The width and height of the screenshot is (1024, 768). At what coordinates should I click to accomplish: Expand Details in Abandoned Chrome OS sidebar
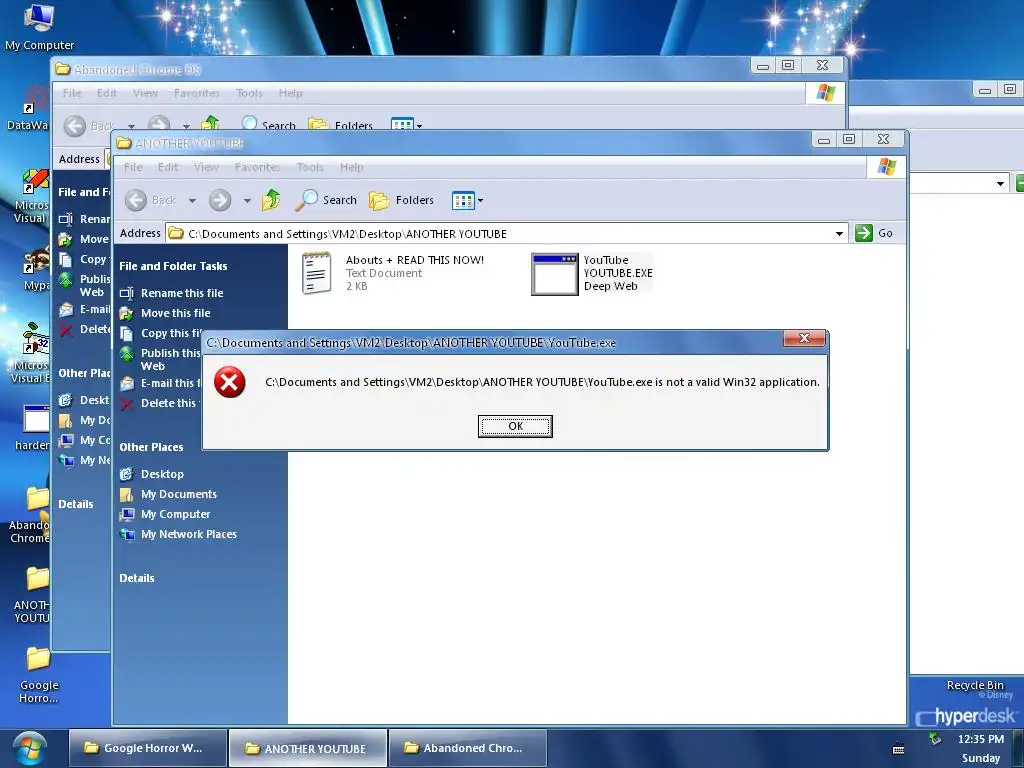76,504
